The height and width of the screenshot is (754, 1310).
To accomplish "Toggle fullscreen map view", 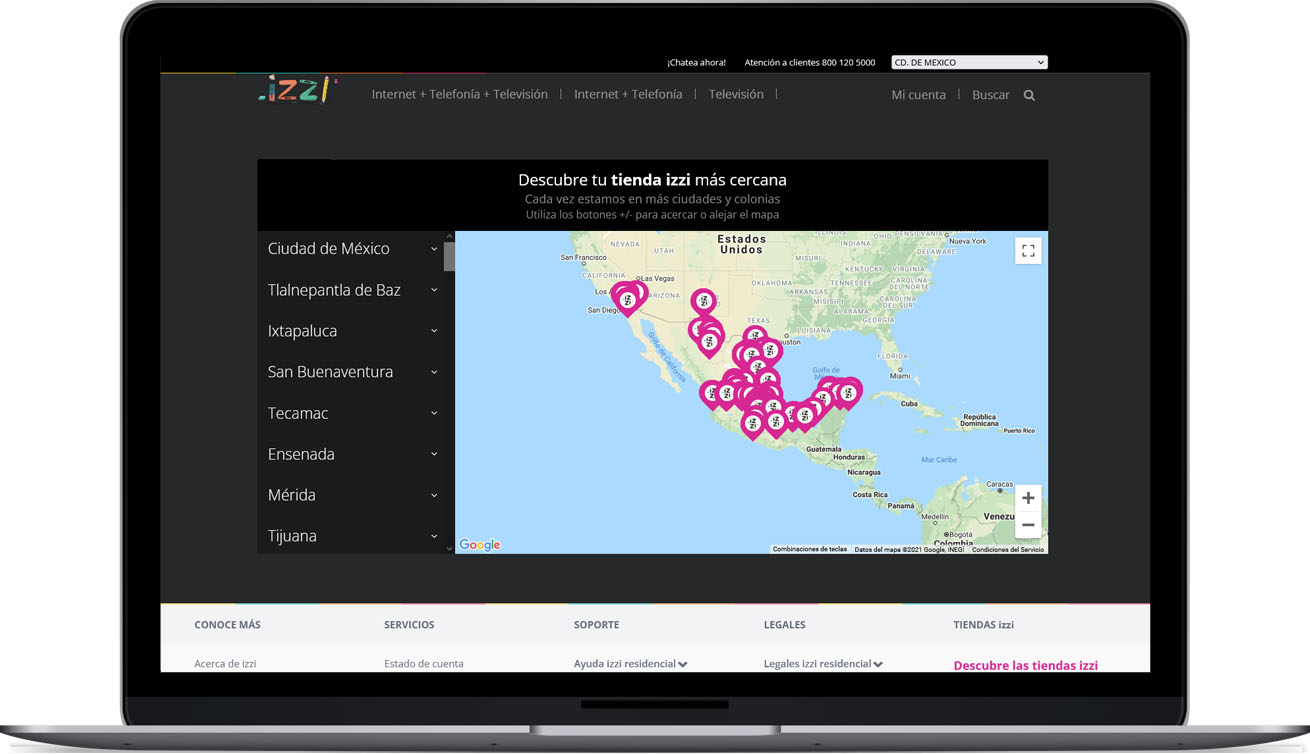I will pos(1028,251).
